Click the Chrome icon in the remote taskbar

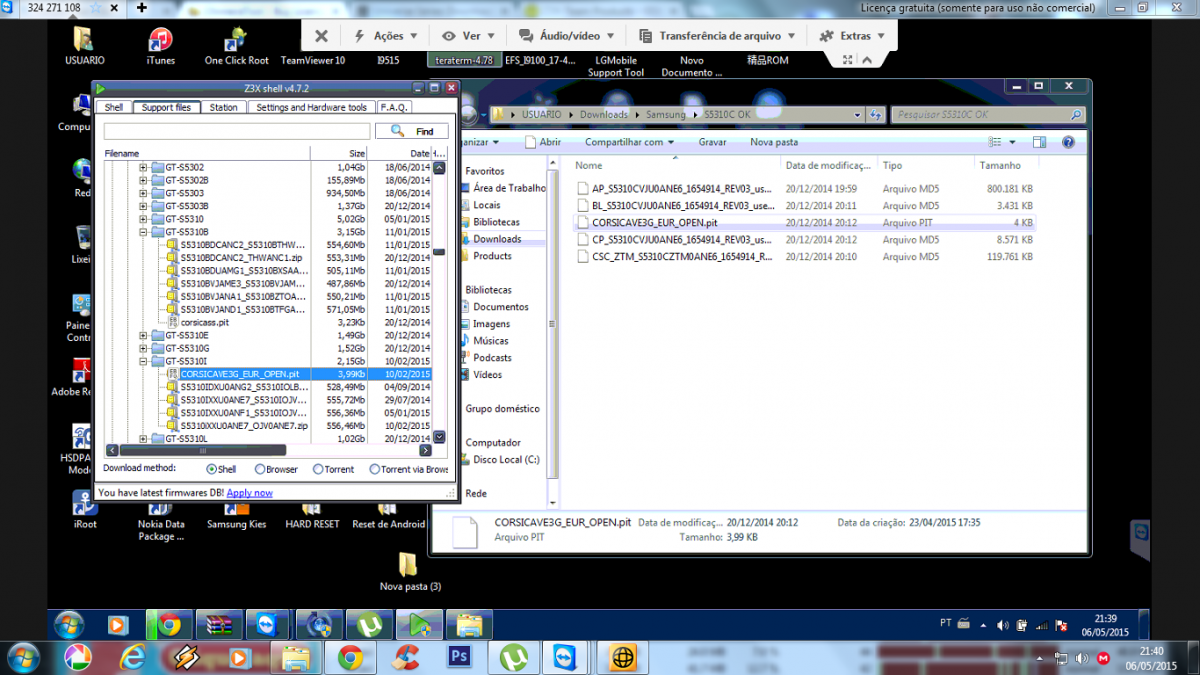point(170,626)
